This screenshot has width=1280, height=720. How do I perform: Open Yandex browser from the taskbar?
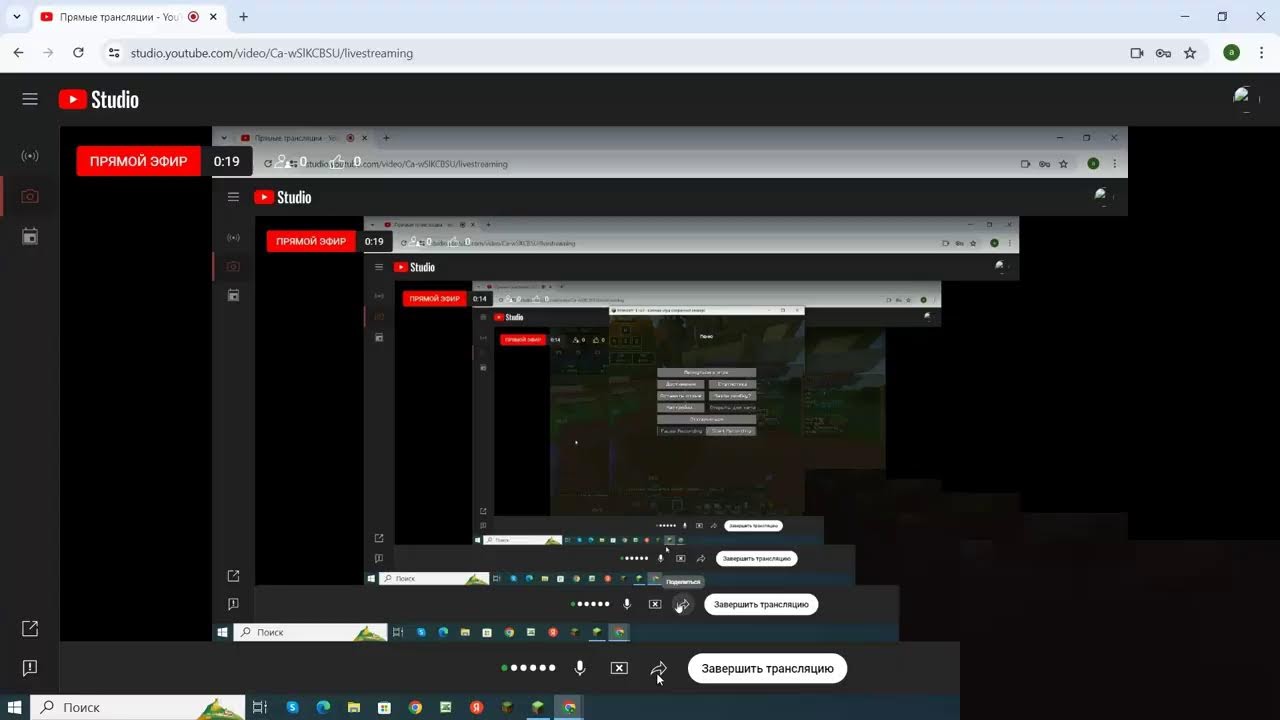click(x=477, y=707)
